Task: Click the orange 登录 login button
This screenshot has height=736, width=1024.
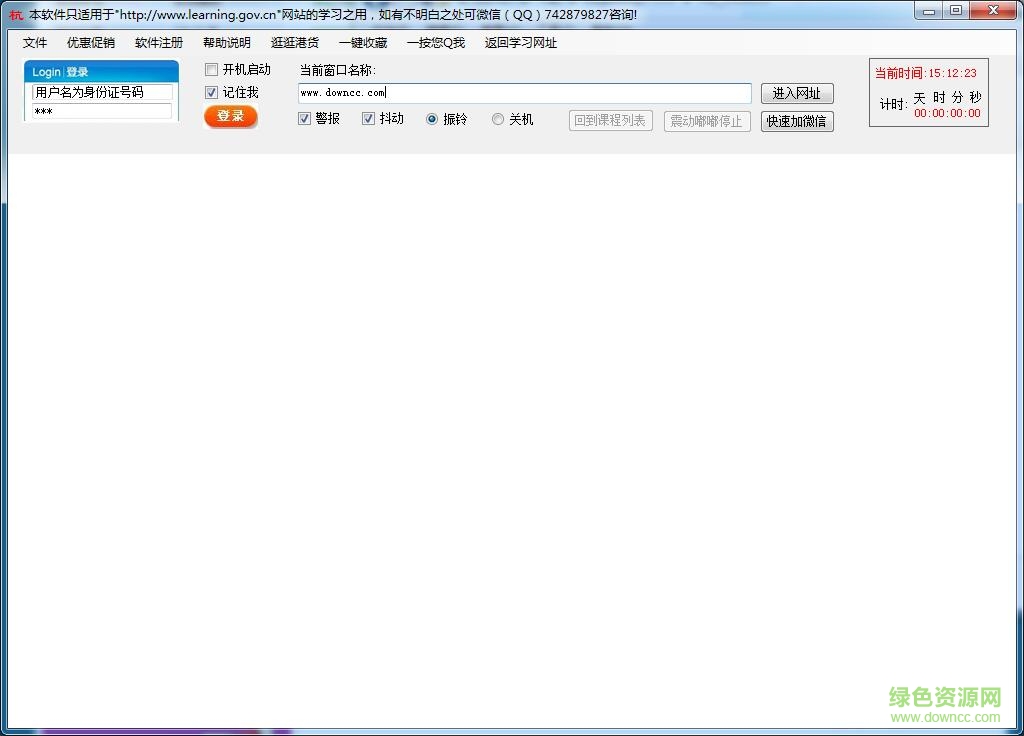Action: (231, 116)
